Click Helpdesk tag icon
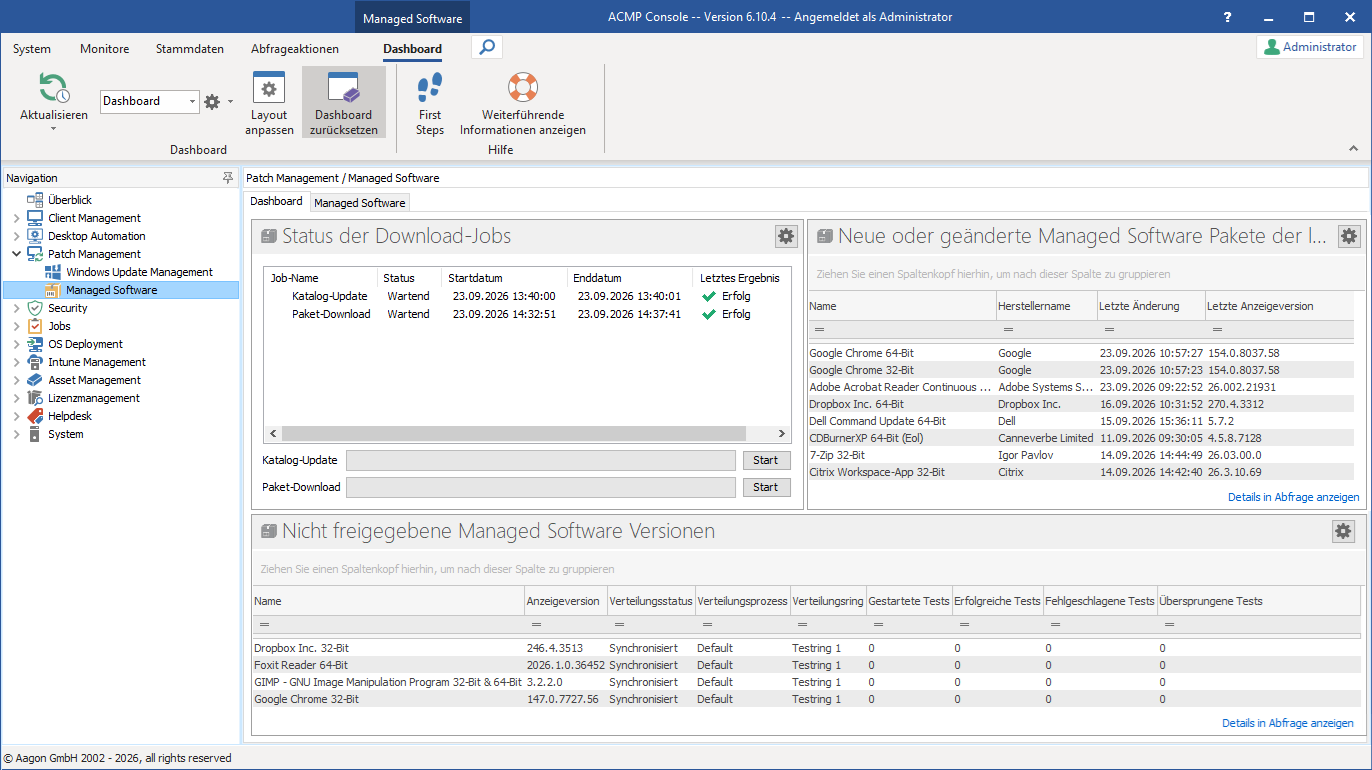 (35, 416)
